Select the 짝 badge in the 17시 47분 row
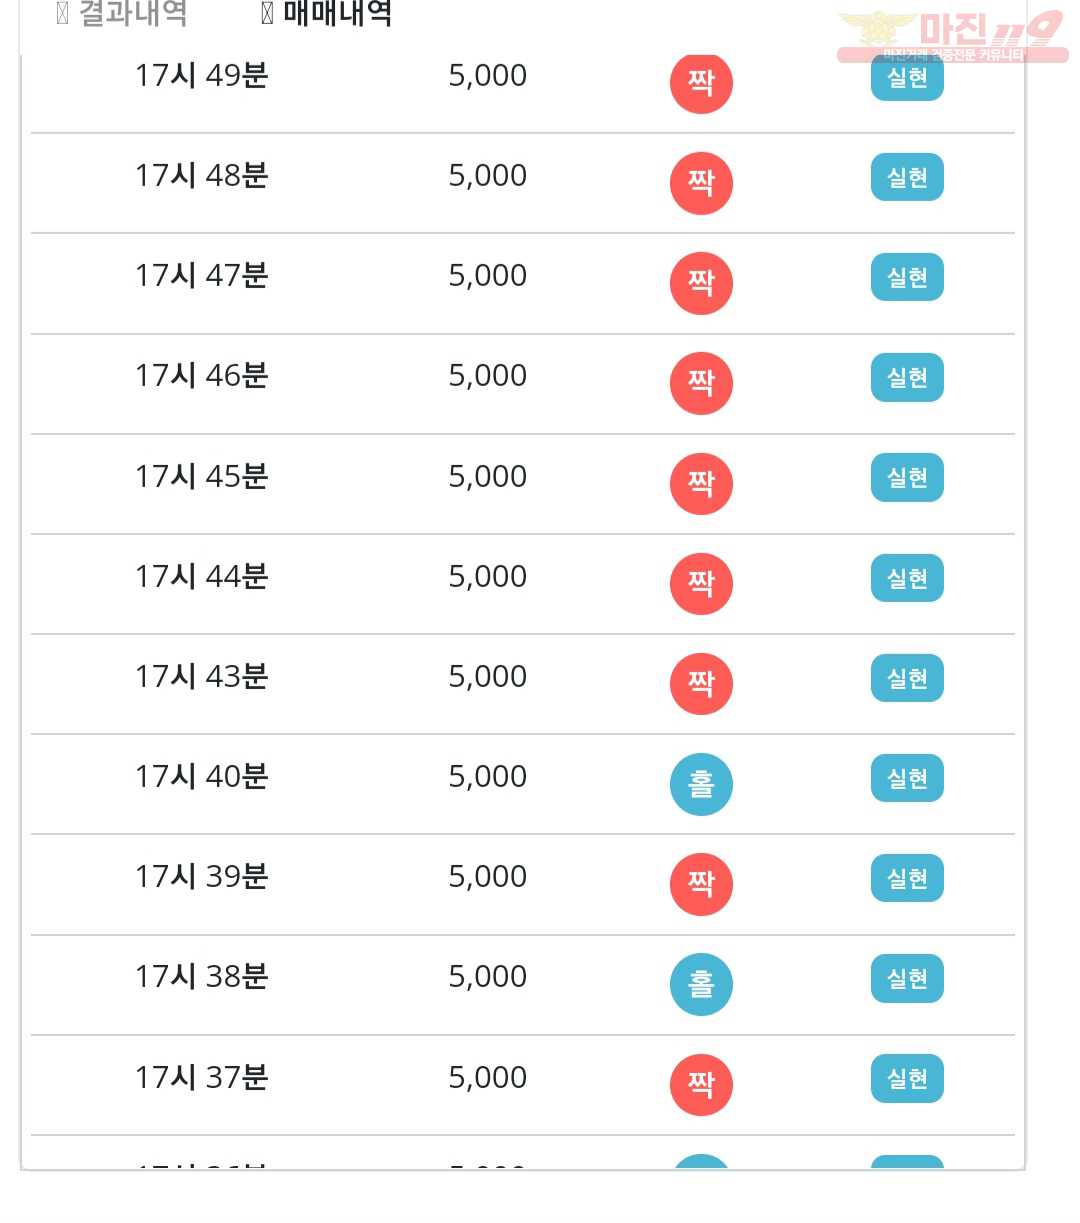The width and height of the screenshot is (1080, 1223). click(x=701, y=283)
